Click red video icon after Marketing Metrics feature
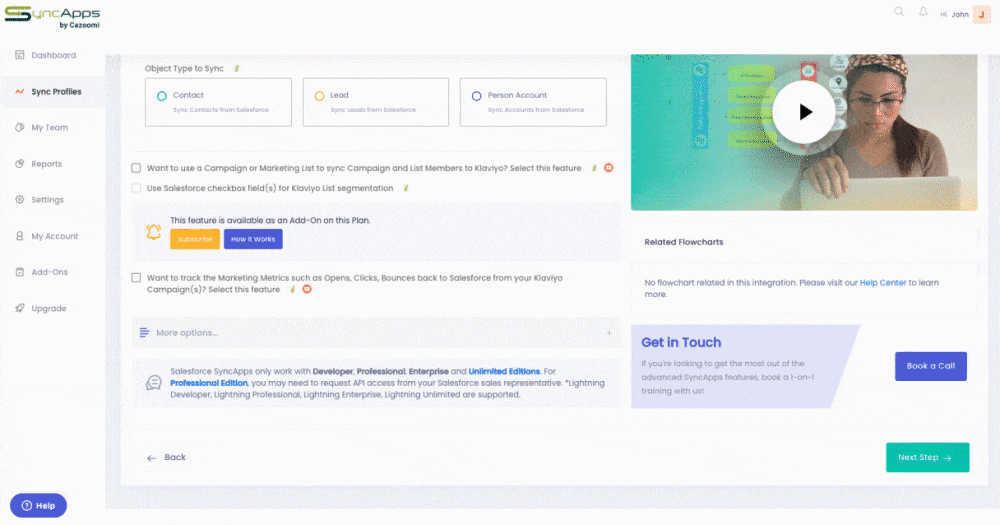 tap(307, 289)
